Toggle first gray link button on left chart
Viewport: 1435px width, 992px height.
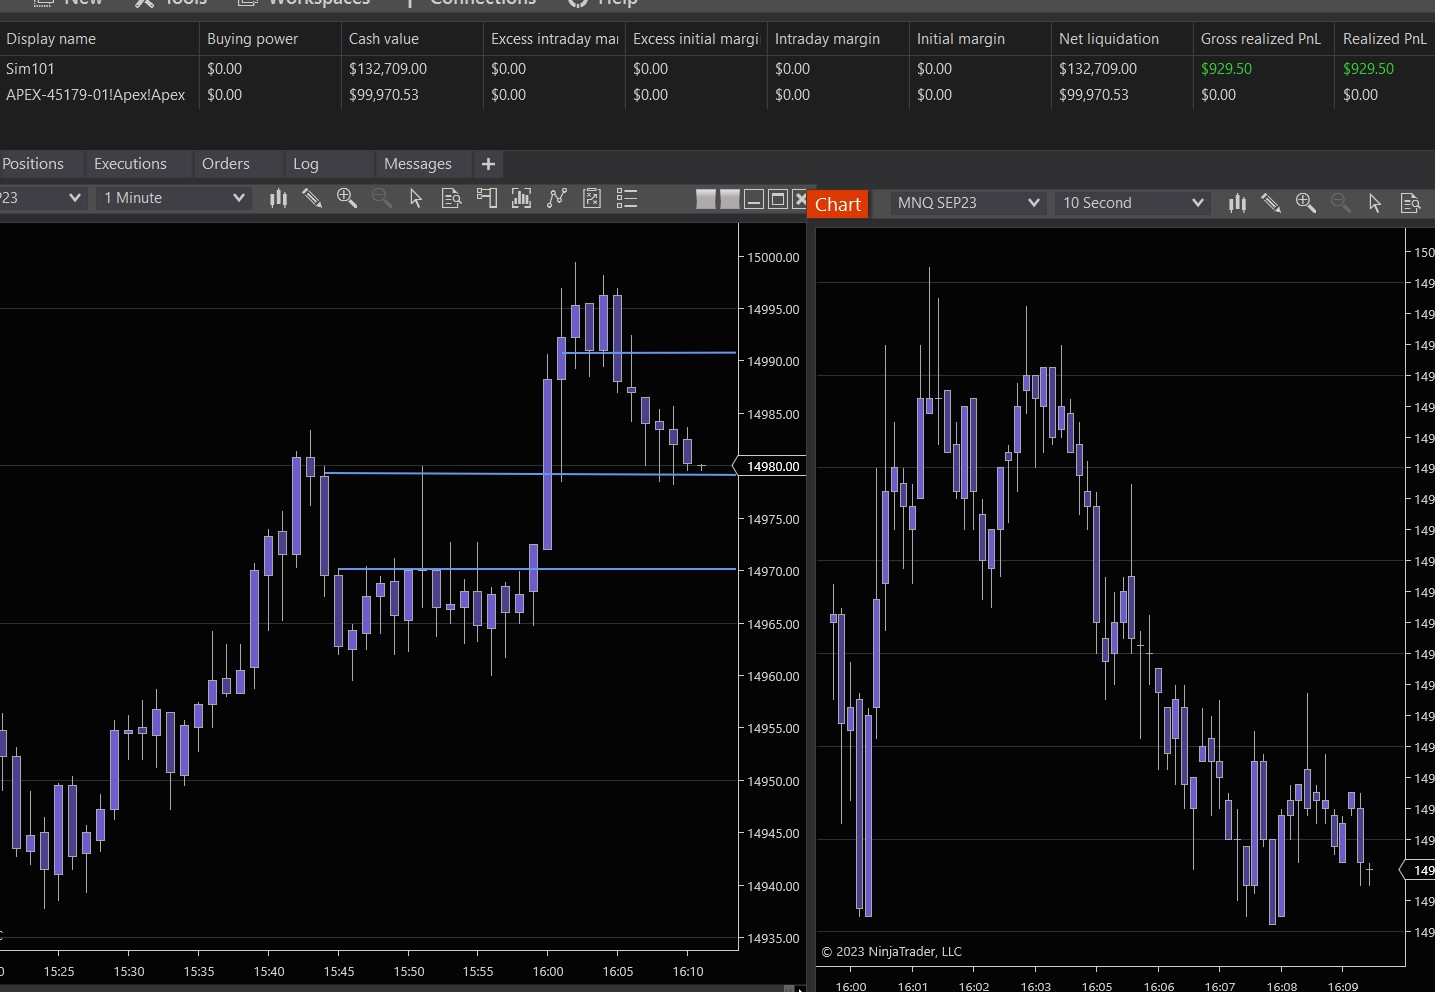point(706,199)
